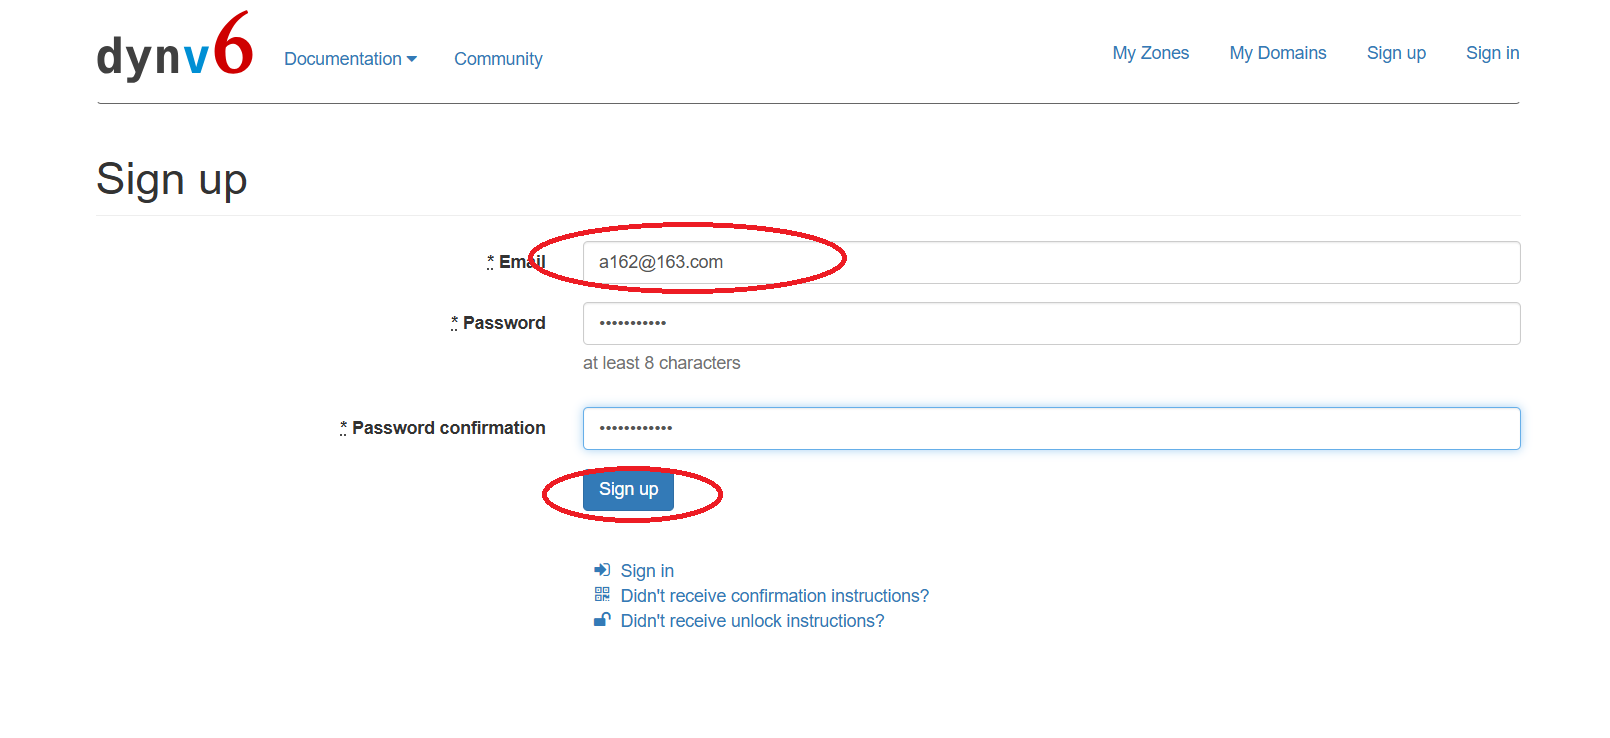Click the QR icon beside confirmation instructions
1610x738 pixels.
point(602,595)
